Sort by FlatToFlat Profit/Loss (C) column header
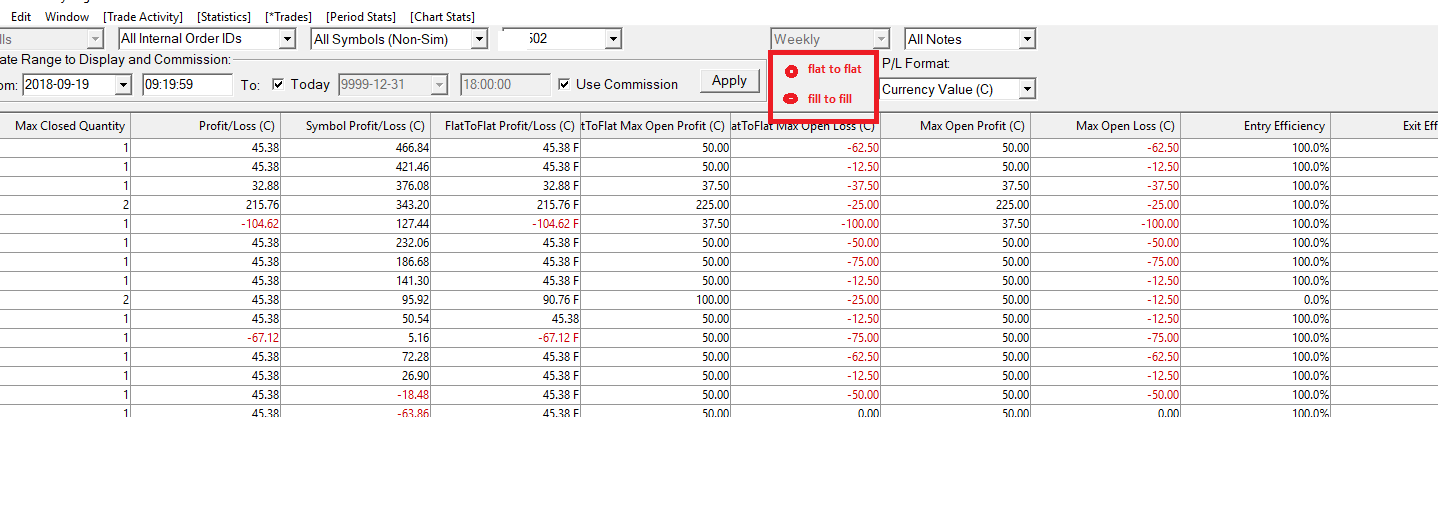Screen dimensions: 1438x526 tap(505, 126)
